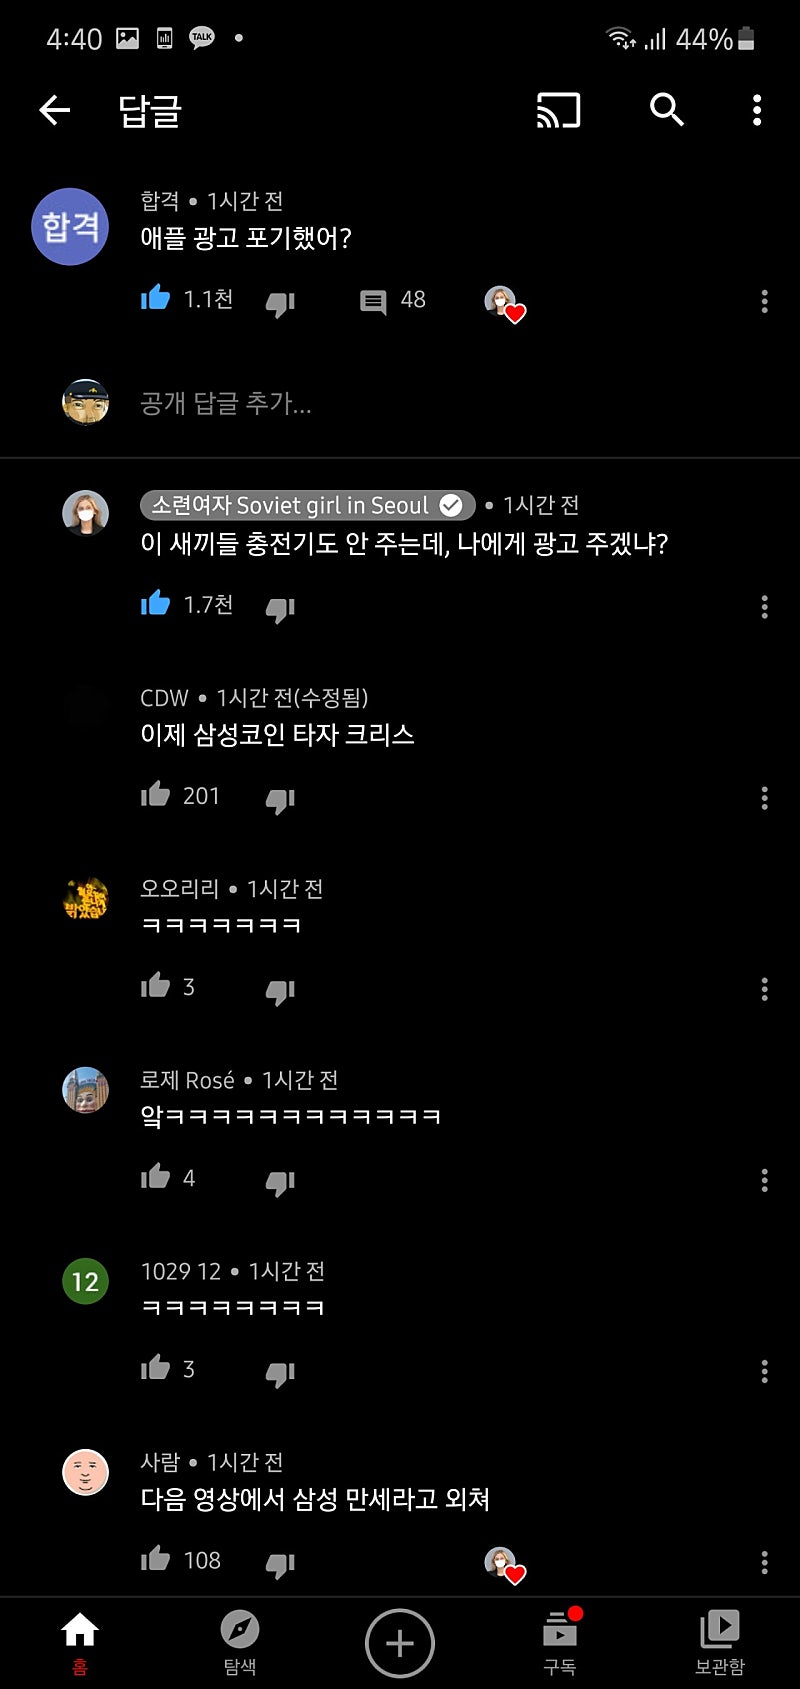800x1689 pixels.
Task: Open options menu for 로제 Rosé's comment
Action: coord(765,1180)
